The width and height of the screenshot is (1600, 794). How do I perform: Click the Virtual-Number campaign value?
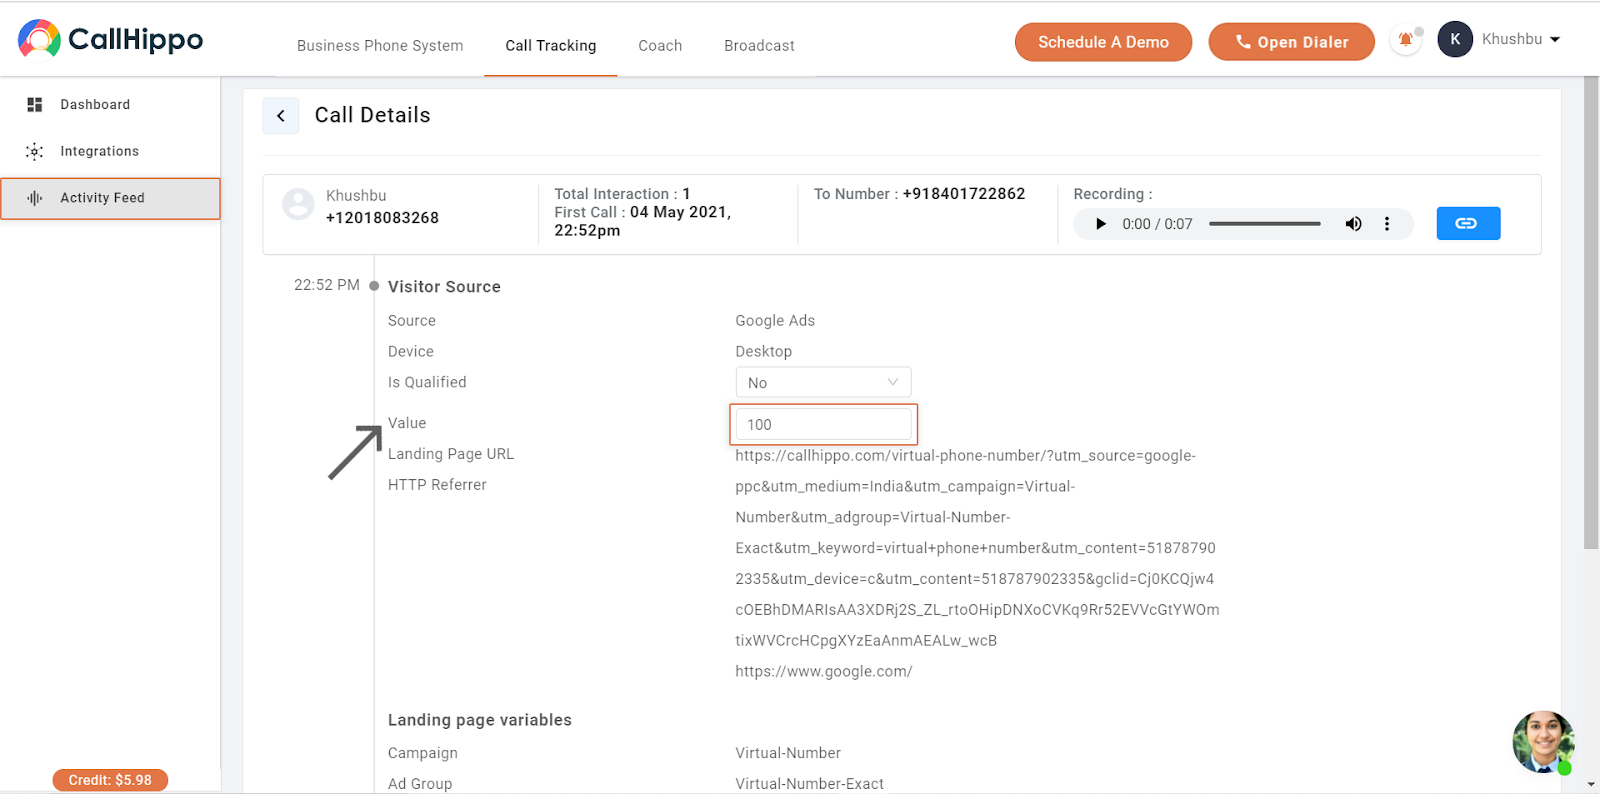point(788,753)
